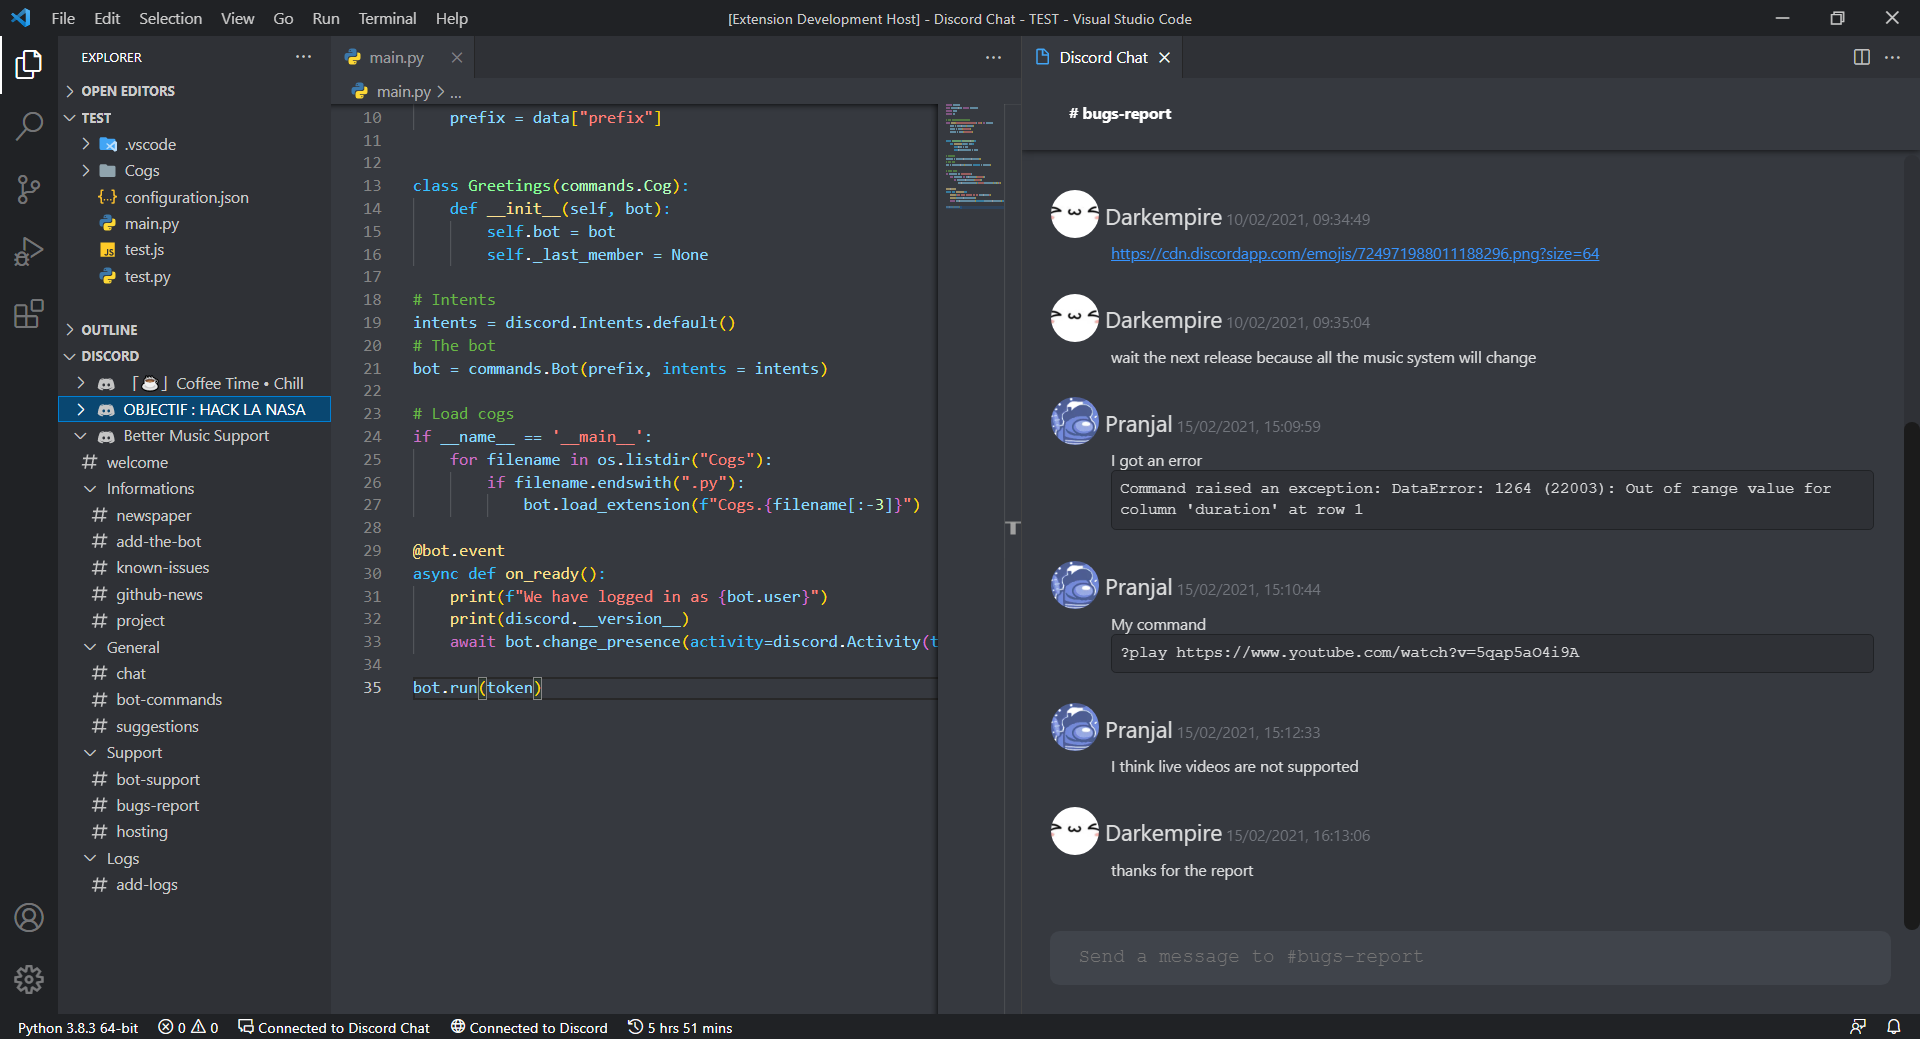
Task: Expand the .vscode folder
Action: [x=86, y=144]
